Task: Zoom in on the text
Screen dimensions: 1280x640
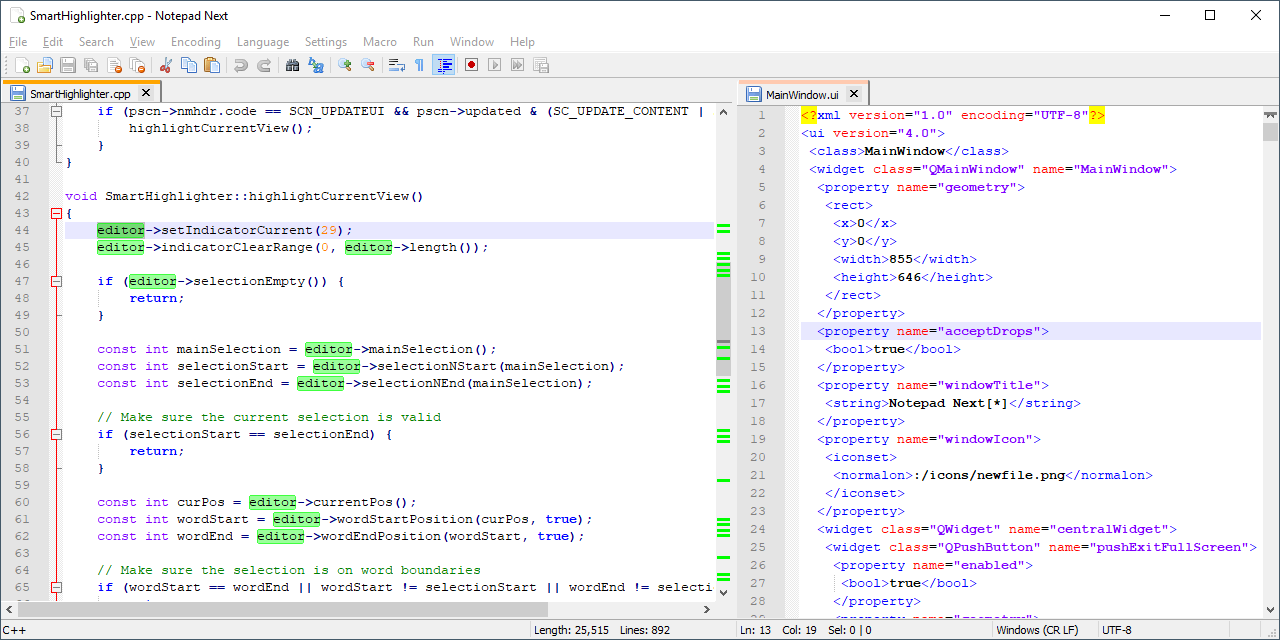Action: click(345, 64)
